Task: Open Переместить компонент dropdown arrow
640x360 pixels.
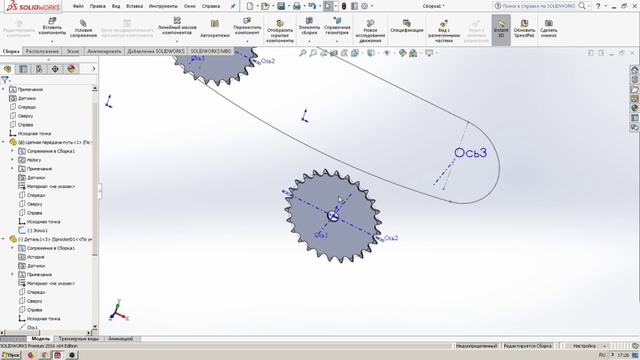Action: [x=247, y=41]
